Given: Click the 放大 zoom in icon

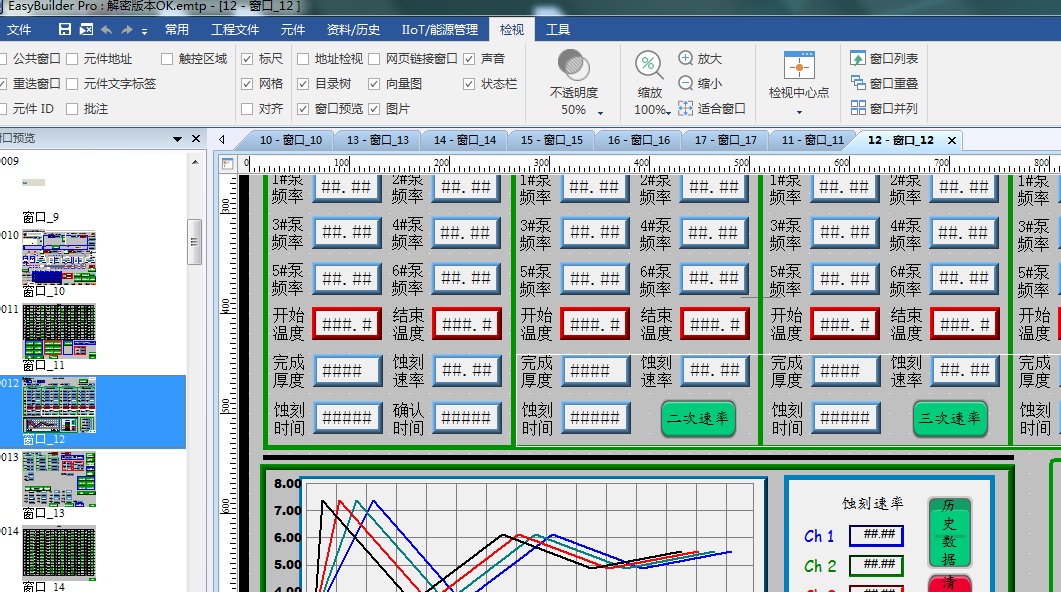Looking at the screenshot, I should point(686,59).
